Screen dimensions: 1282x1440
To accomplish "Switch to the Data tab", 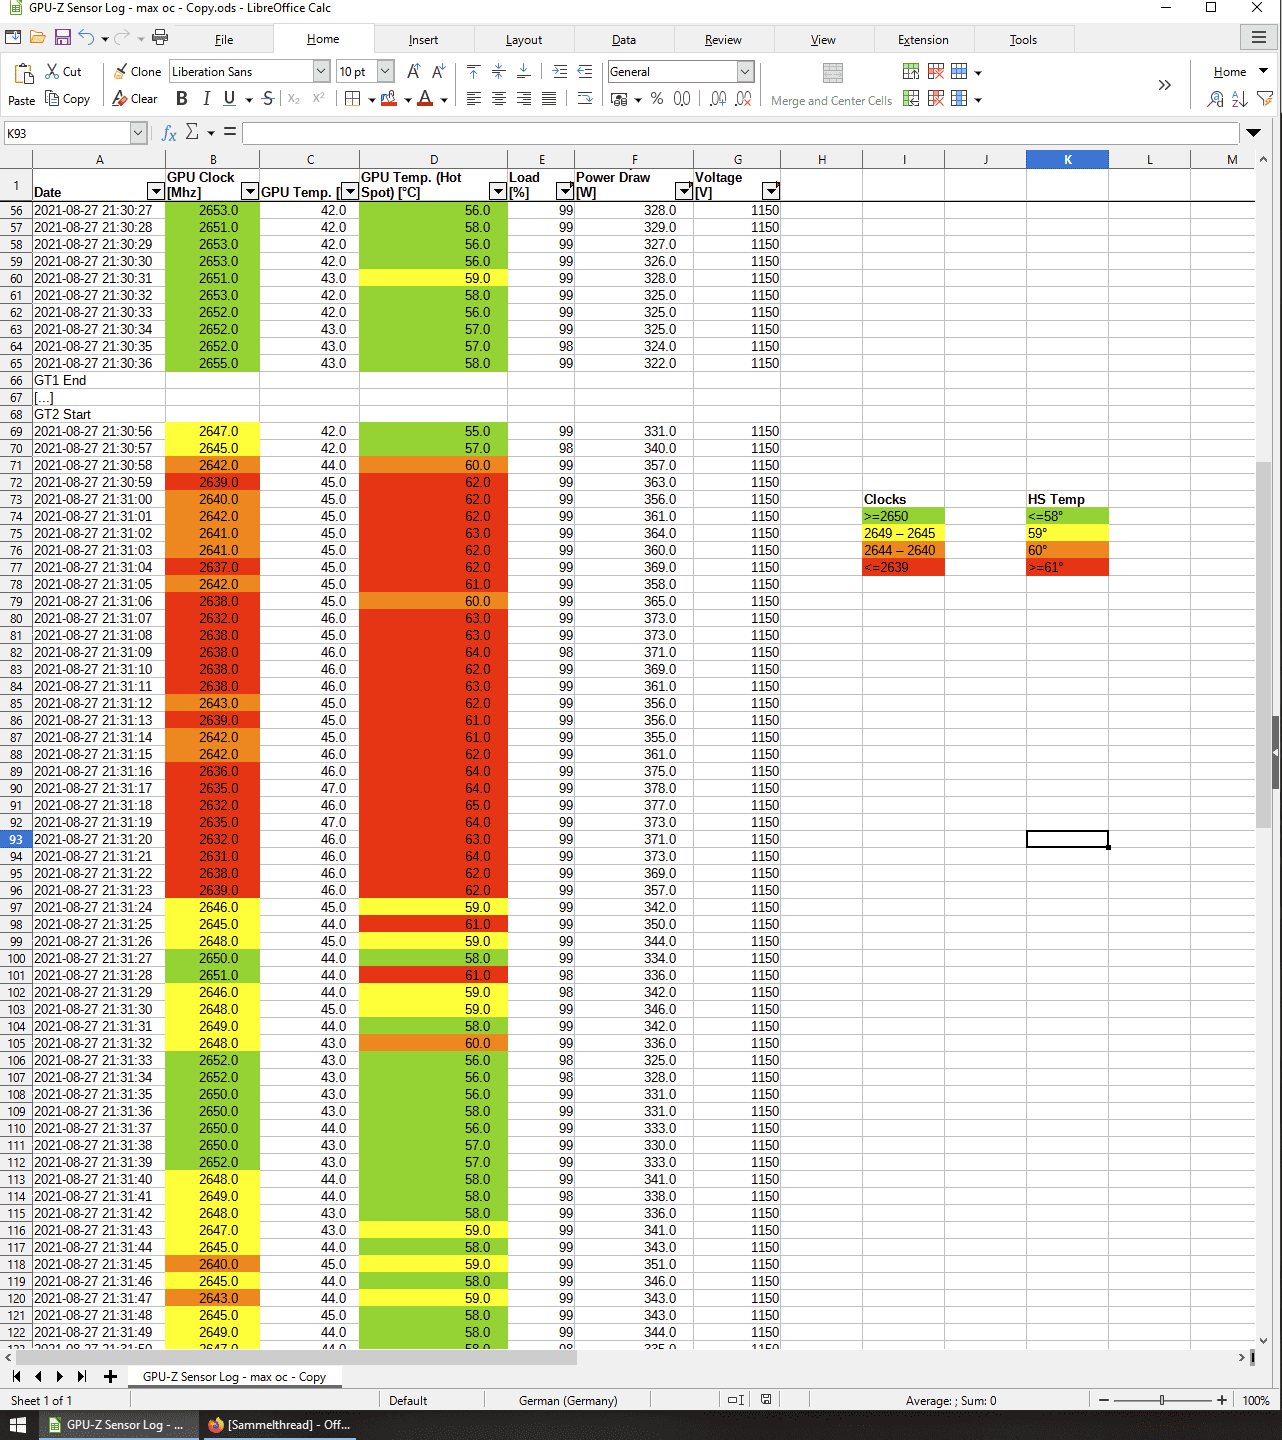I will tap(624, 40).
